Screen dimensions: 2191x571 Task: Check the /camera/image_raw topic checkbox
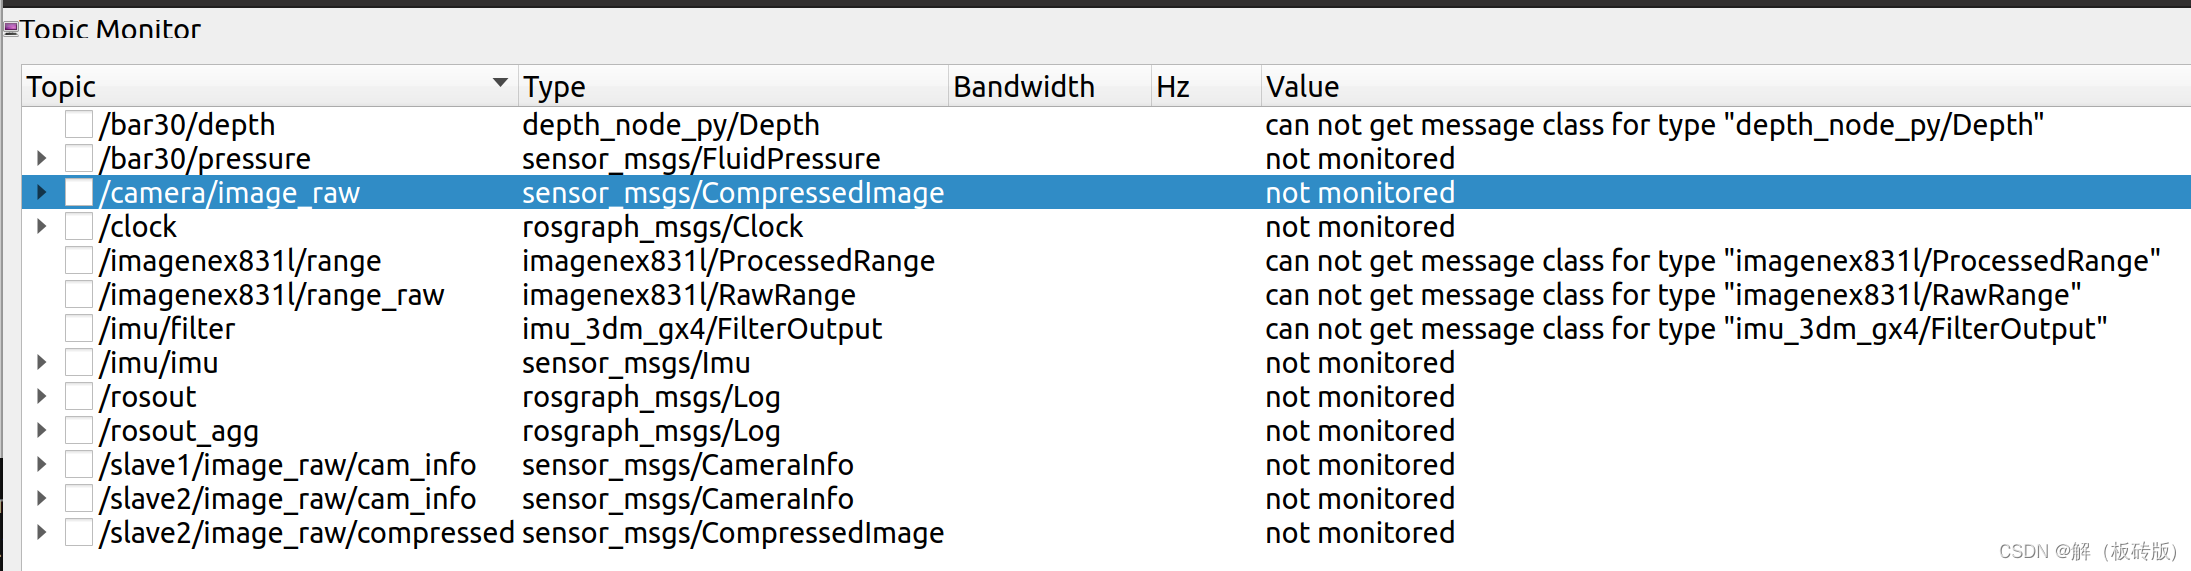pyautogui.click(x=79, y=192)
